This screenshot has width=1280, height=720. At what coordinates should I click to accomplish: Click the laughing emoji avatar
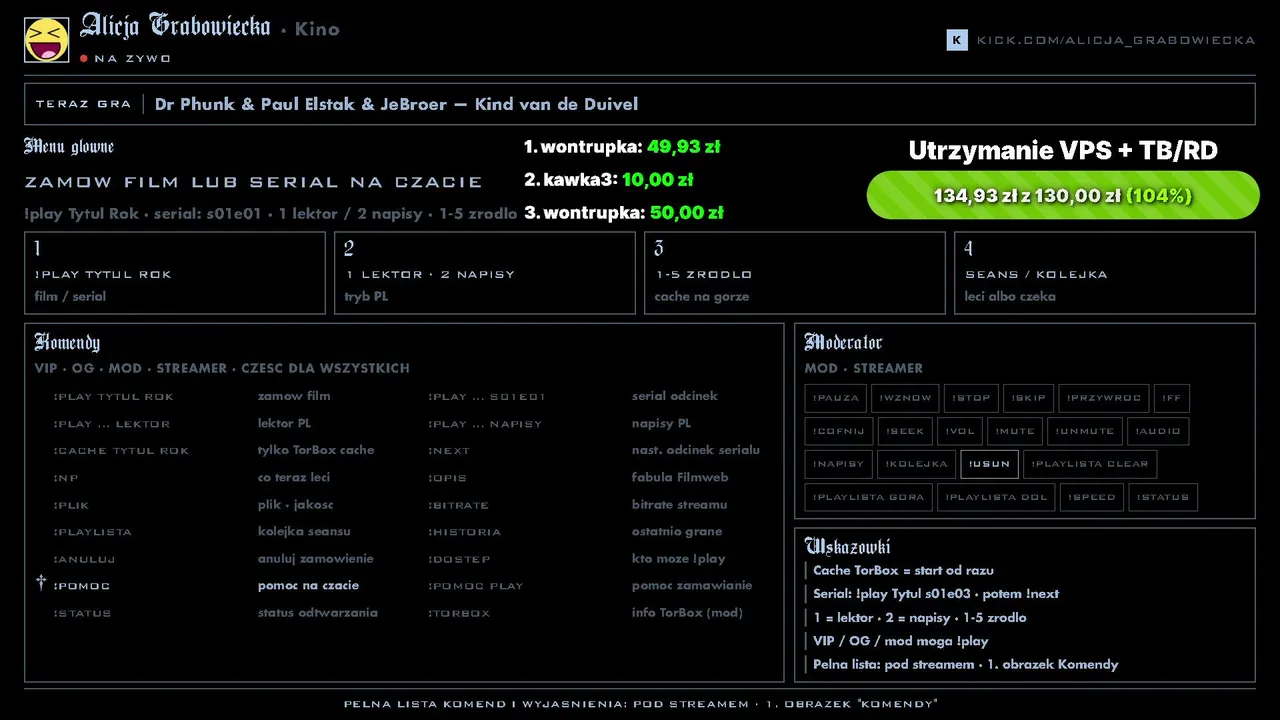[47, 40]
